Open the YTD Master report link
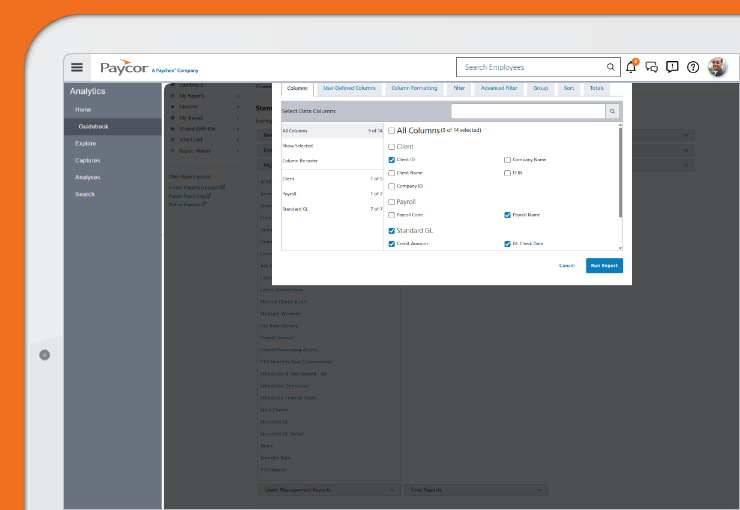Viewport: 740px width, 510px height. (273, 470)
